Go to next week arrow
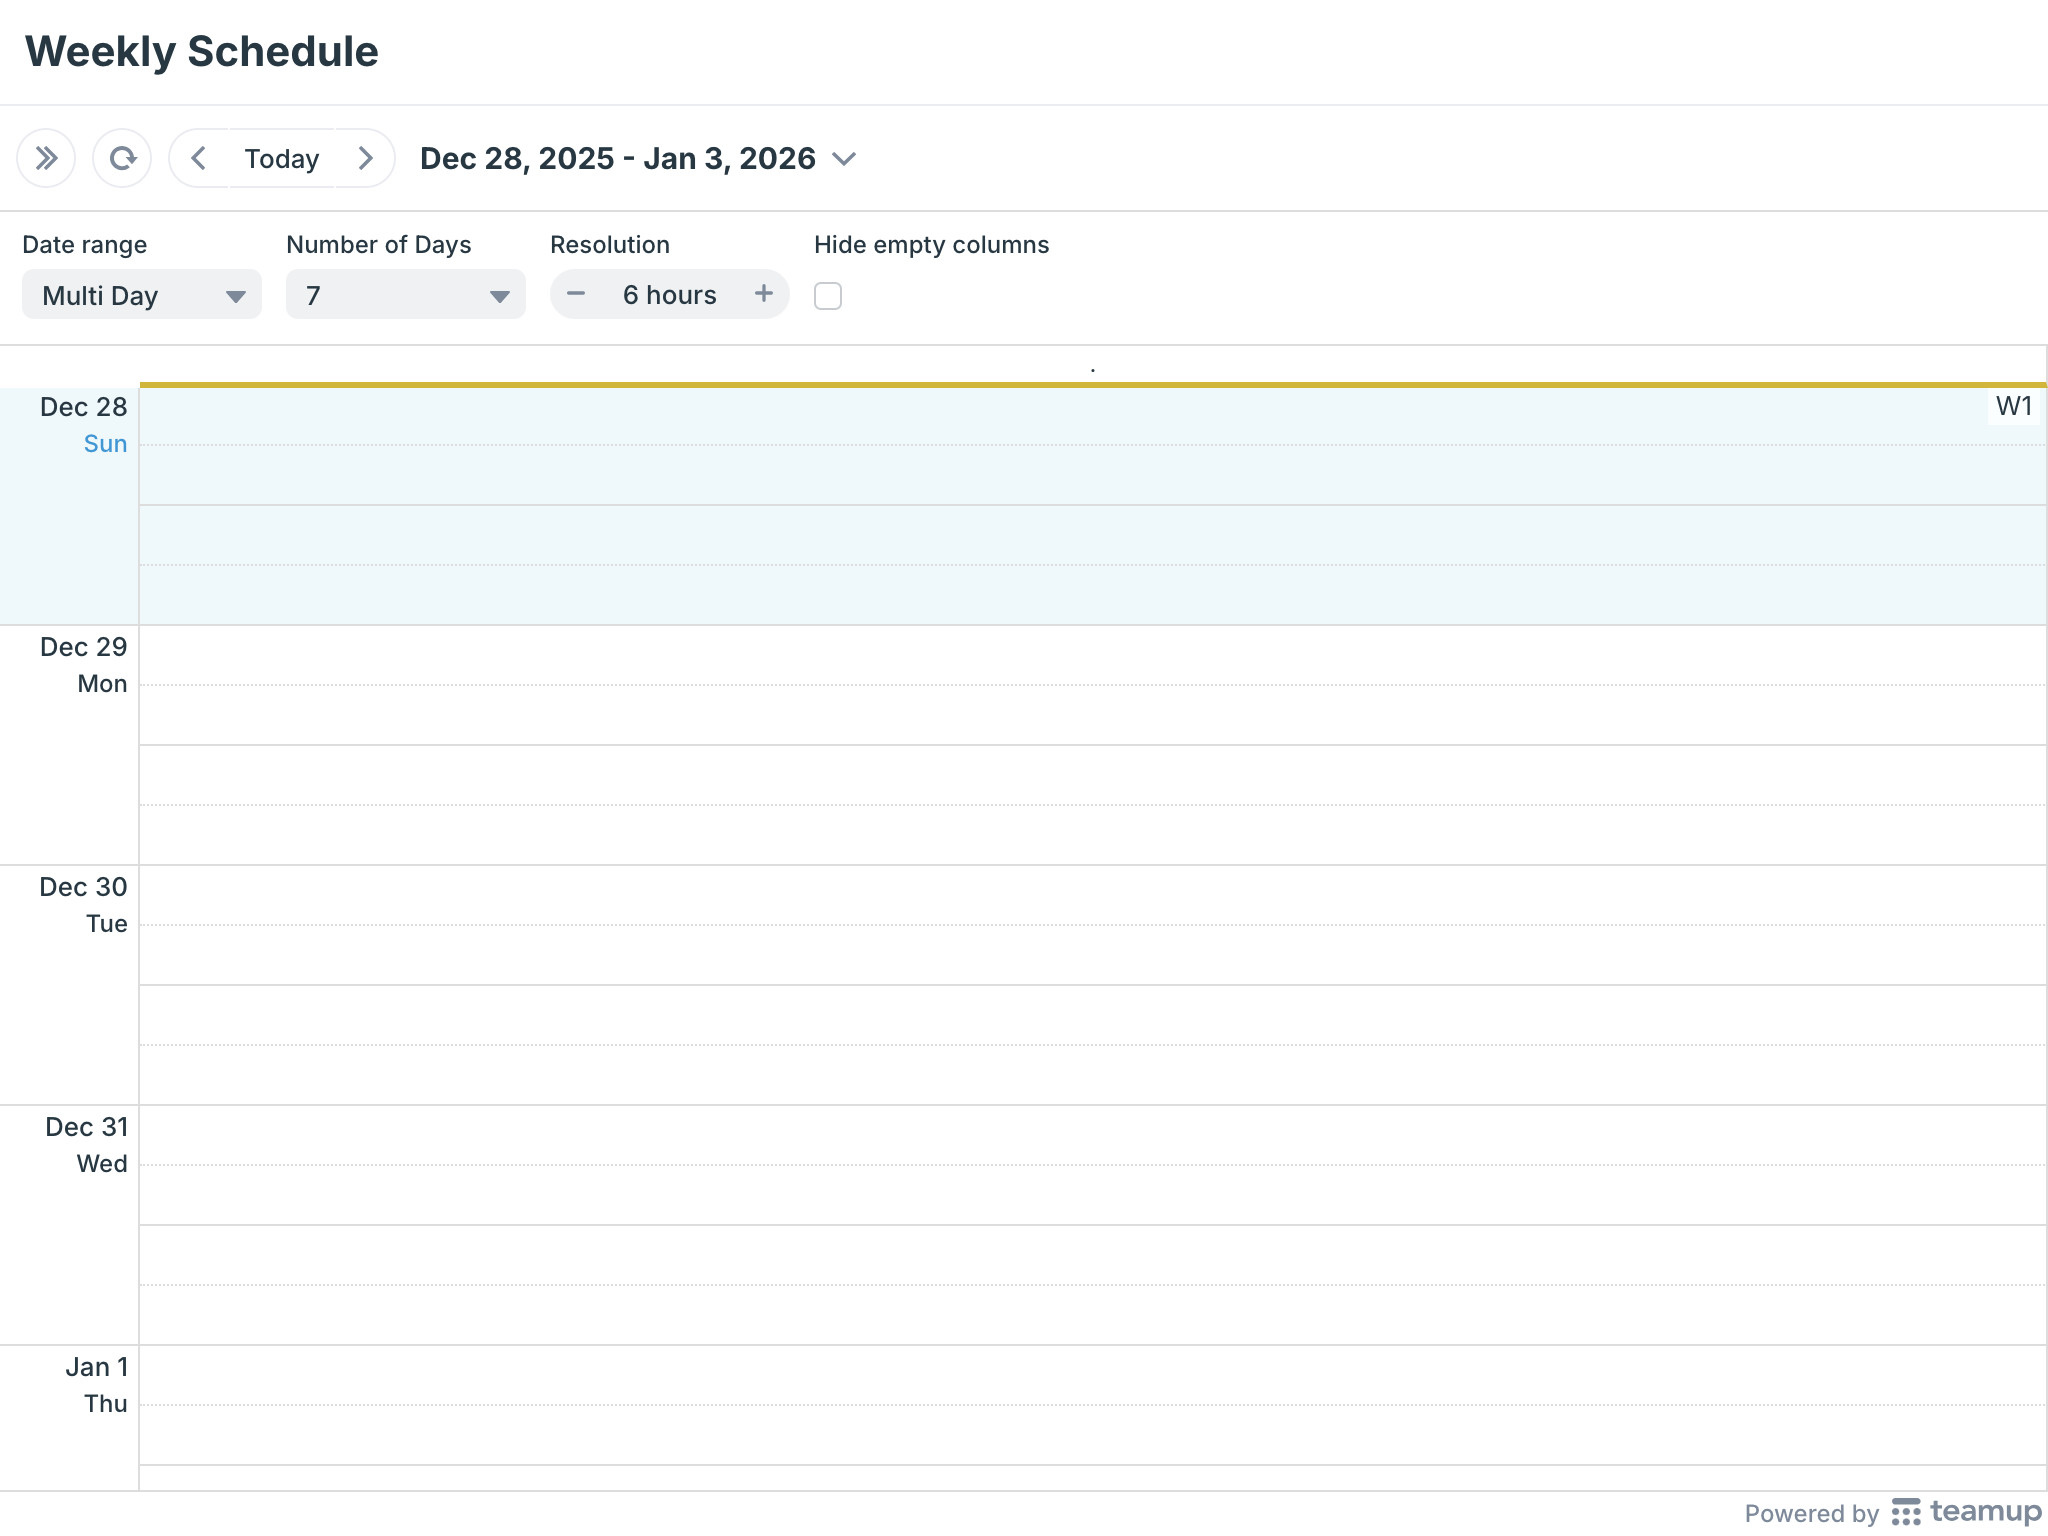The height and width of the screenshot is (1536, 2048). pos(365,158)
